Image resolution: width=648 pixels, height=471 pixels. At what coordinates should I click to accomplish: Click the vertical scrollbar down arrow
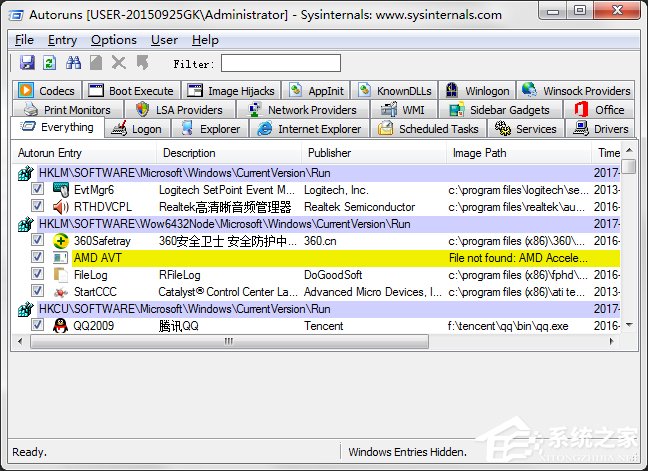pos(628,325)
